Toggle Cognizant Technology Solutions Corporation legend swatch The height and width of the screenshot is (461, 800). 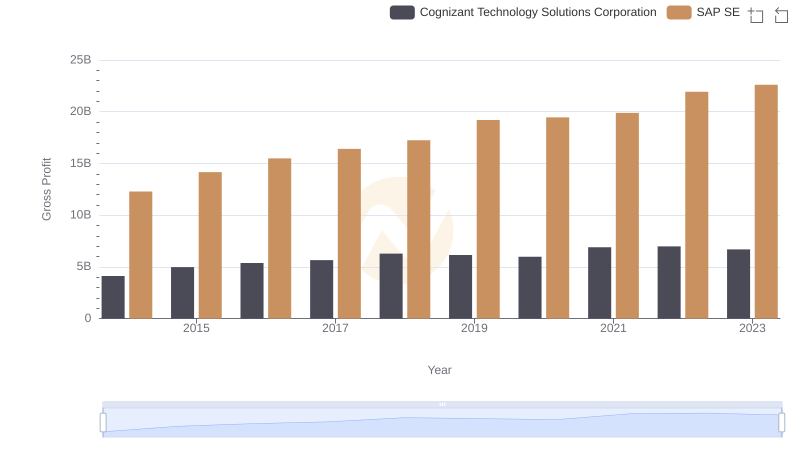click(402, 12)
